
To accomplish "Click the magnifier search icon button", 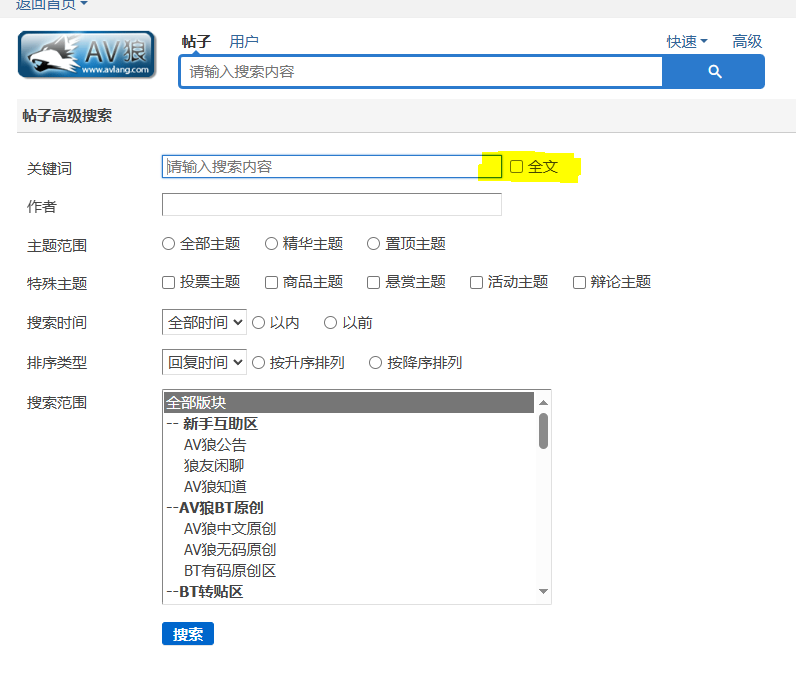I will [x=714, y=72].
